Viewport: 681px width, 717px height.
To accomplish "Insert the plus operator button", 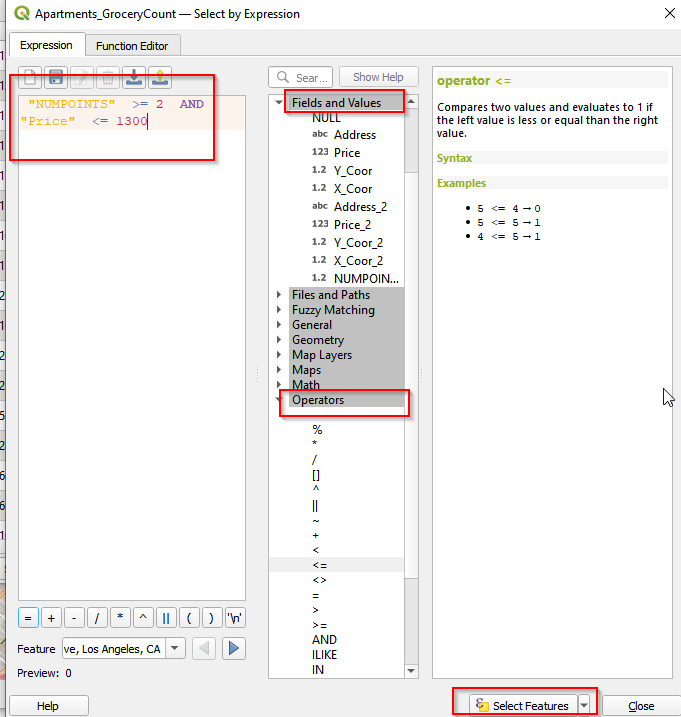I will (x=51, y=618).
